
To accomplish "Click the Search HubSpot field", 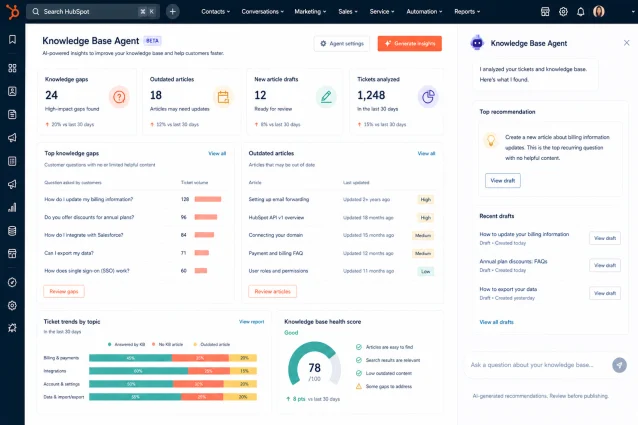I will coord(93,11).
